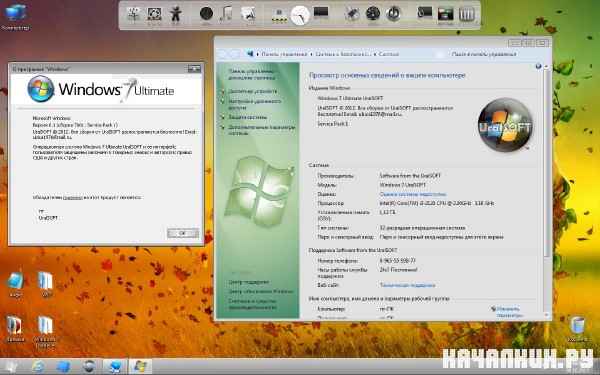Click the dark globe icon before power button
600x375 pixels.
372,14
